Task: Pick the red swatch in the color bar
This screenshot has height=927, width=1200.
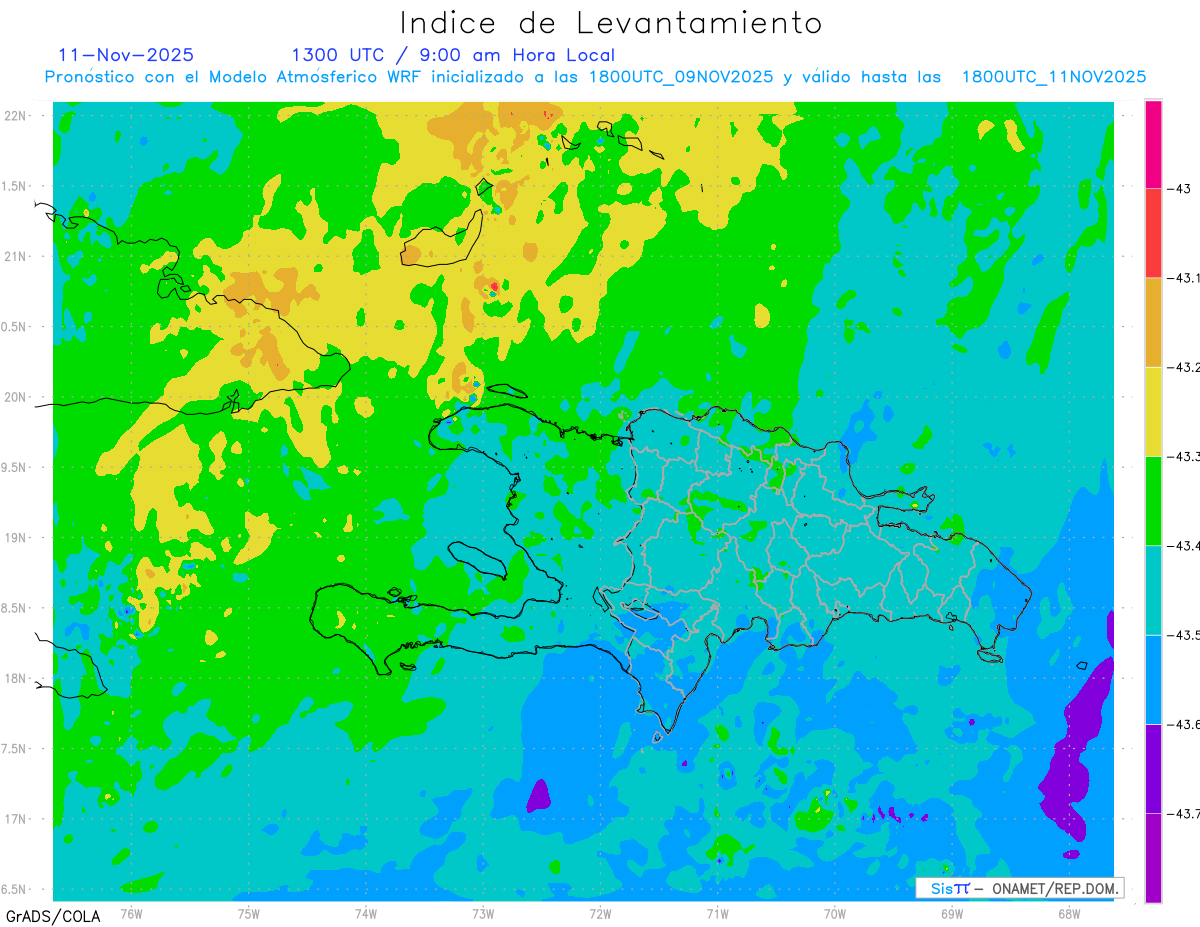Action: (1153, 233)
